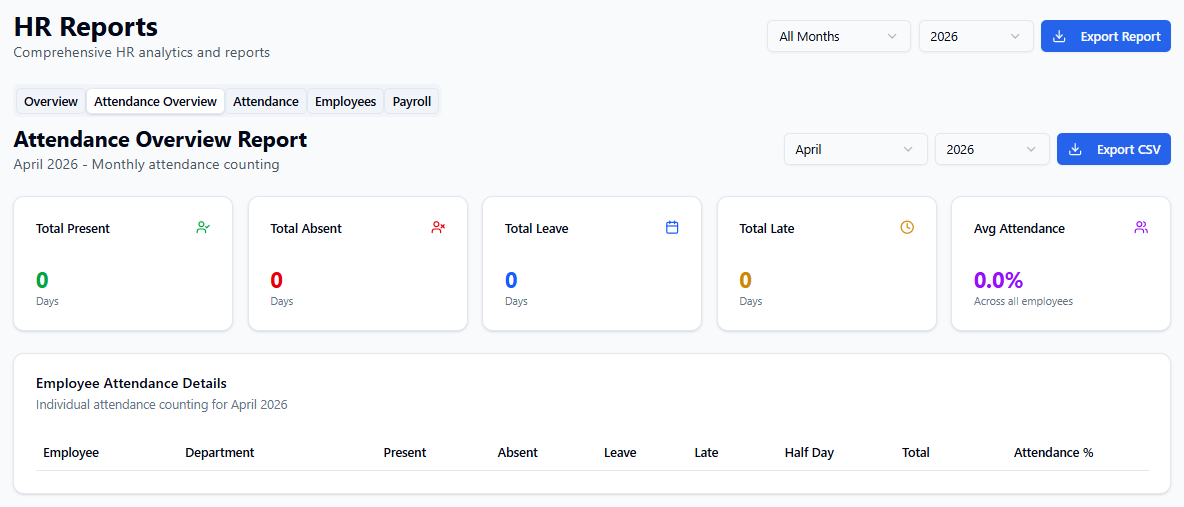The image size is (1184, 507).
Task: Click the Total Late clock icon
Action: [x=907, y=228]
